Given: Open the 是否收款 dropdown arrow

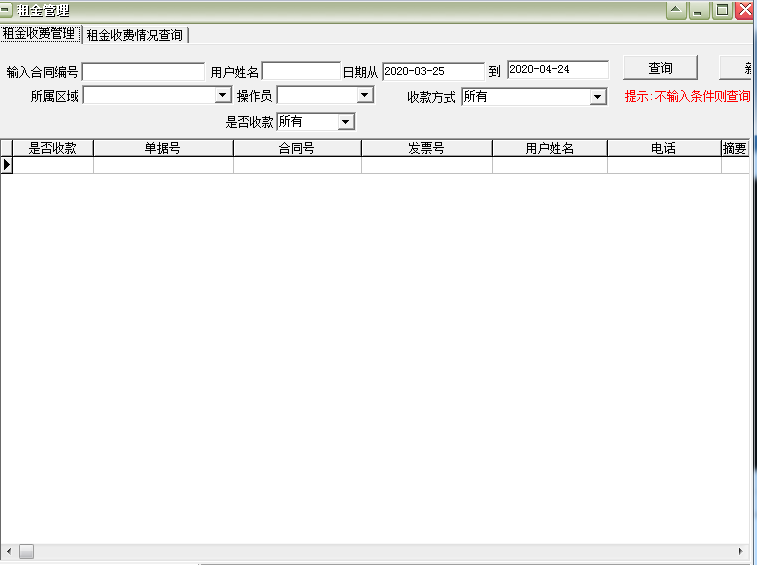Looking at the screenshot, I should pyautogui.click(x=346, y=122).
